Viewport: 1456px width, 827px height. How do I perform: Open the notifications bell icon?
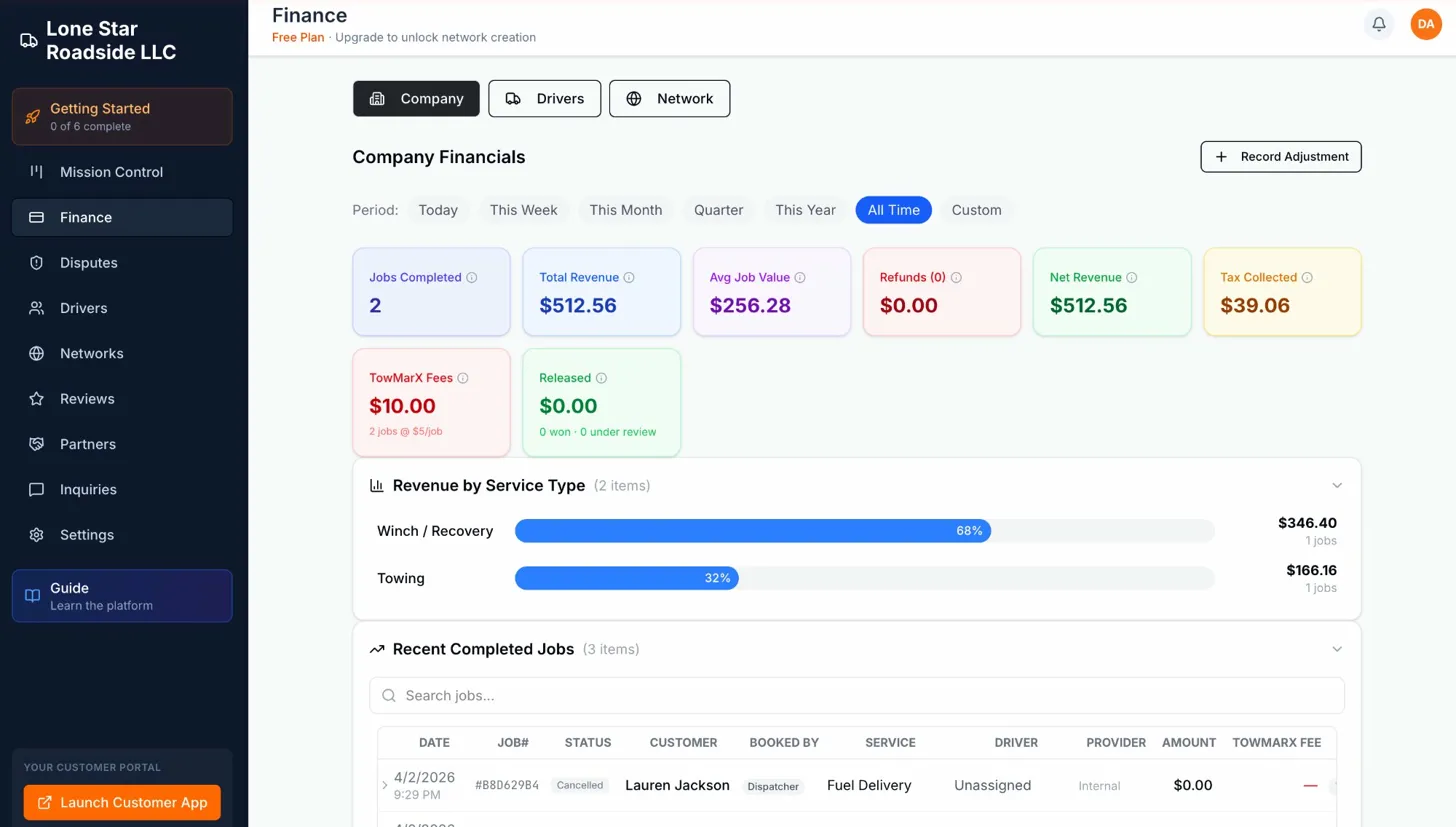pos(1379,24)
